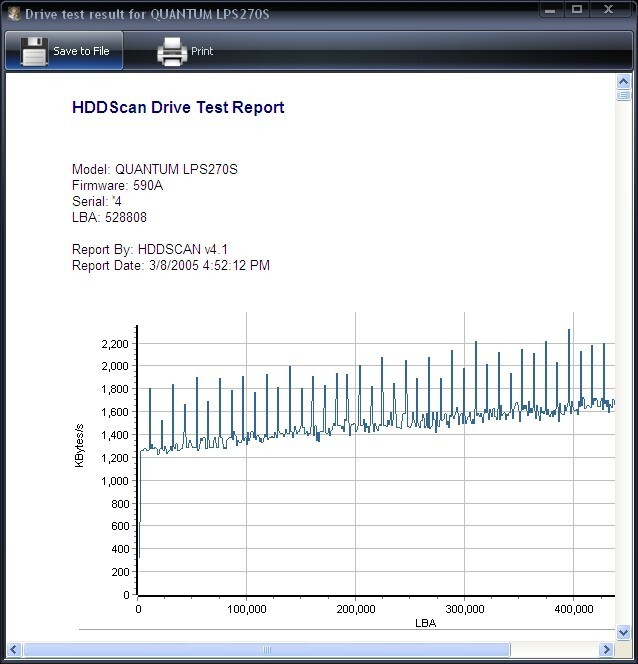This screenshot has height=664, width=638.
Task: Click the '1,600' y-axis value
Action: pyautogui.click(x=115, y=412)
